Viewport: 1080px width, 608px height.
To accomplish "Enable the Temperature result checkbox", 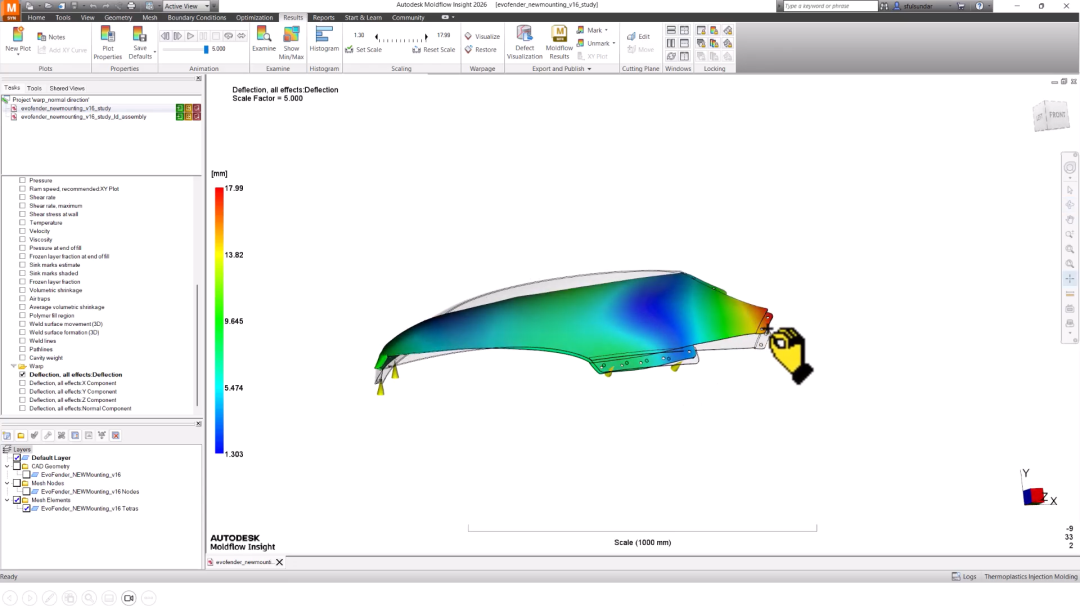I will point(23,222).
